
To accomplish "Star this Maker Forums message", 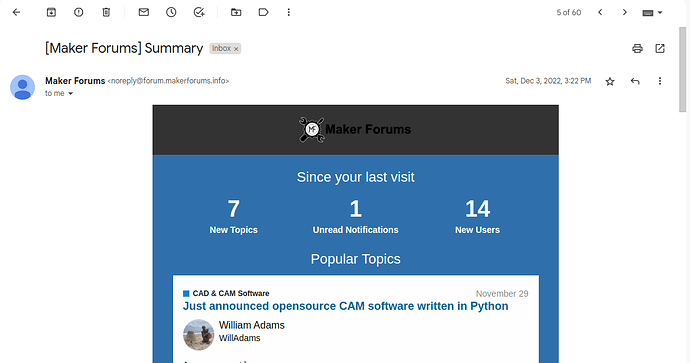I will click(x=609, y=81).
